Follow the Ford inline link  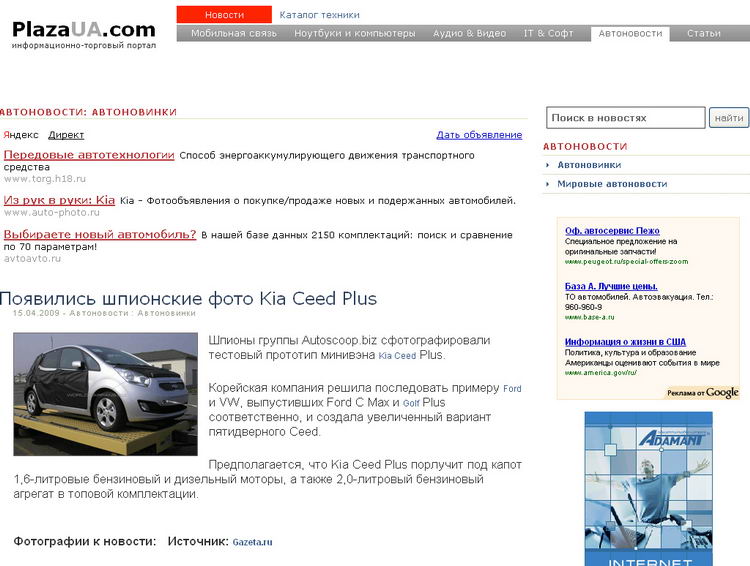[x=512, y=389]
